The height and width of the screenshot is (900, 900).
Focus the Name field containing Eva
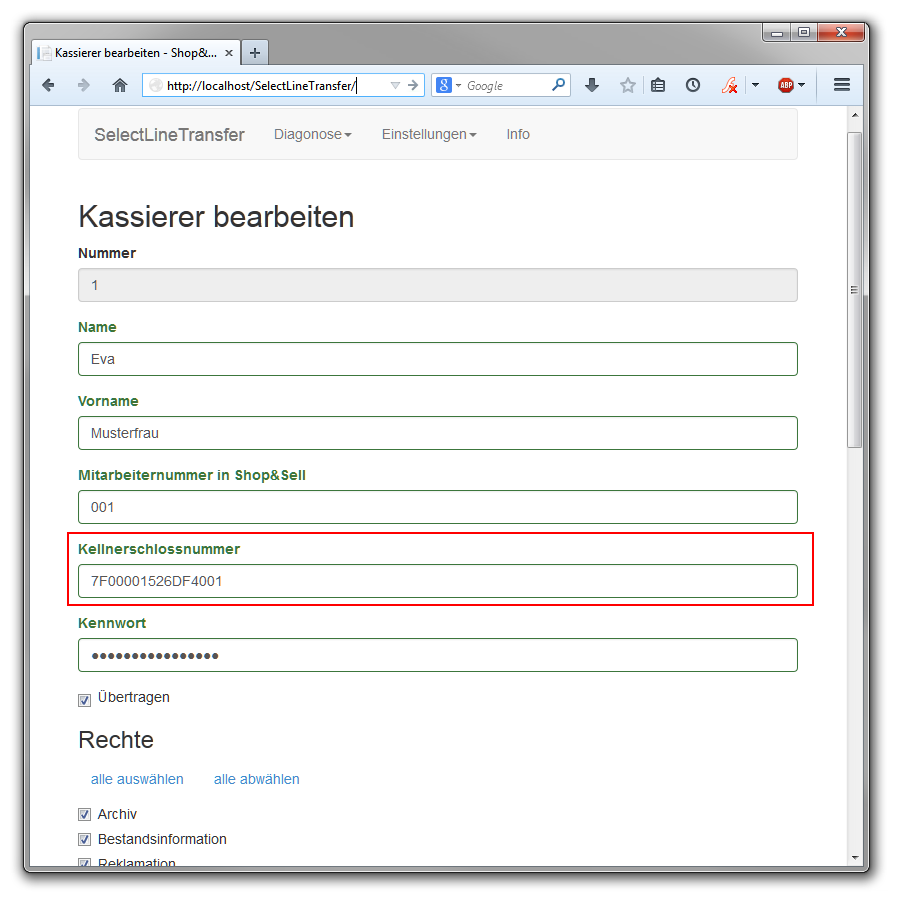point(438,359)
